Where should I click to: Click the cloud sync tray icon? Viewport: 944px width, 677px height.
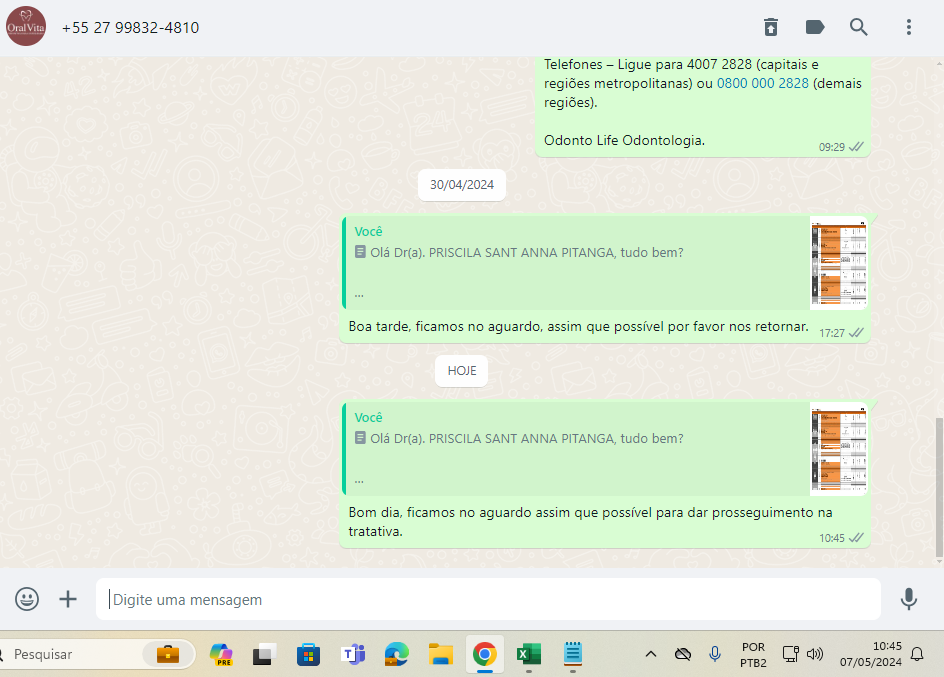[683, 654]
